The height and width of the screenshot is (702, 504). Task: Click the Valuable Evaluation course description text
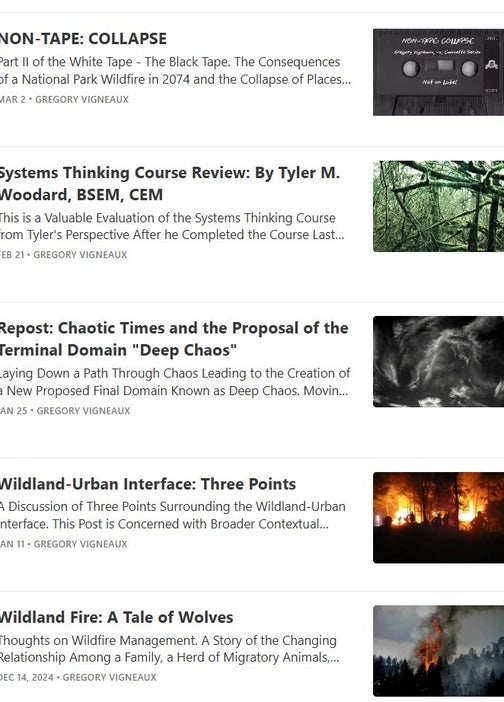coord(172,227)
